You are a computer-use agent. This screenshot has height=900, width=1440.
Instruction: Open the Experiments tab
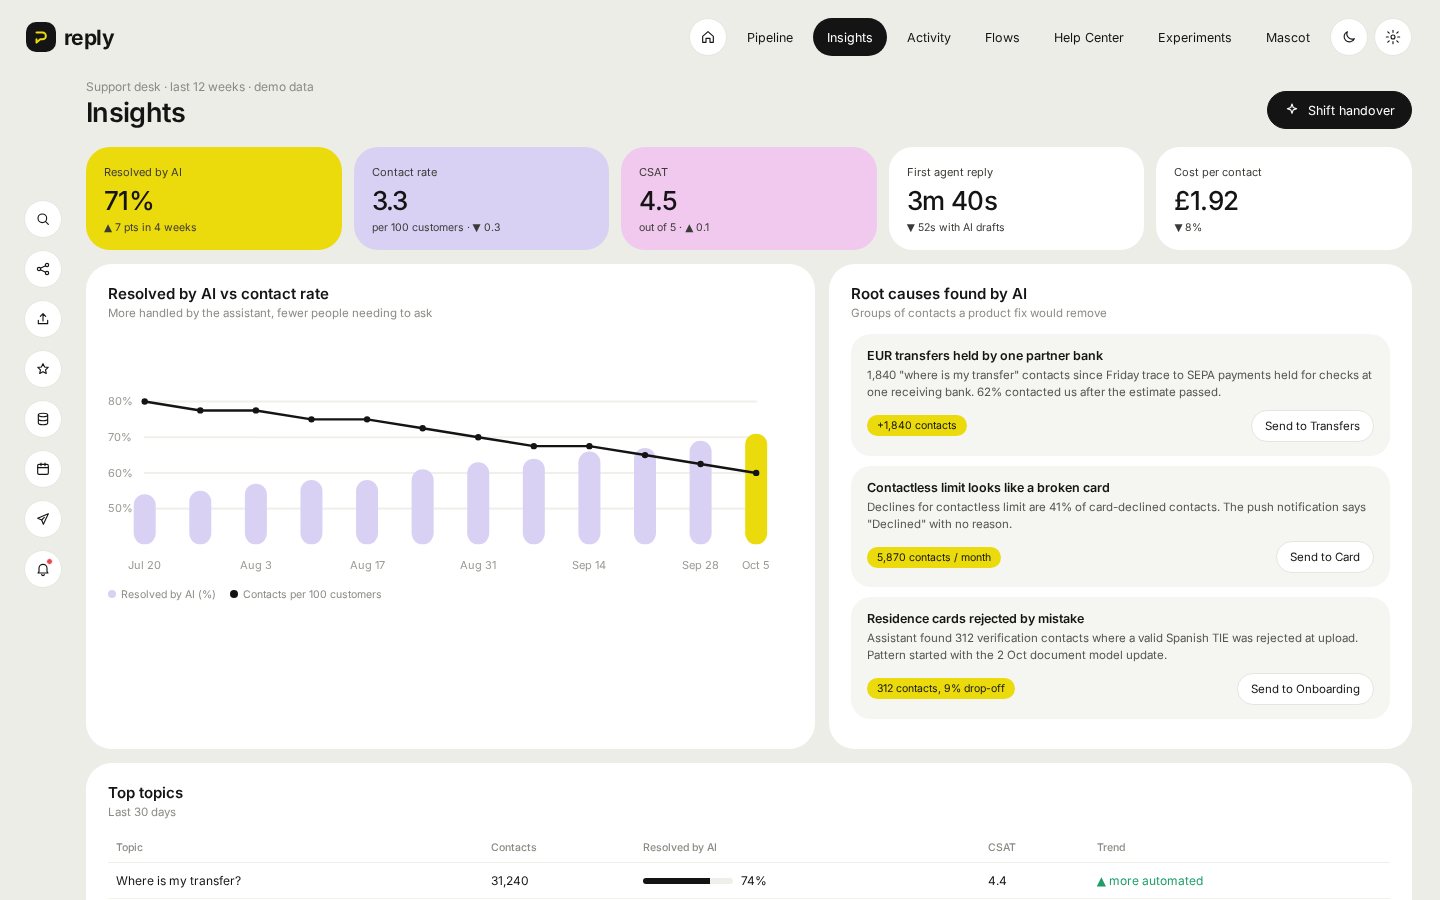point(1195,37)
